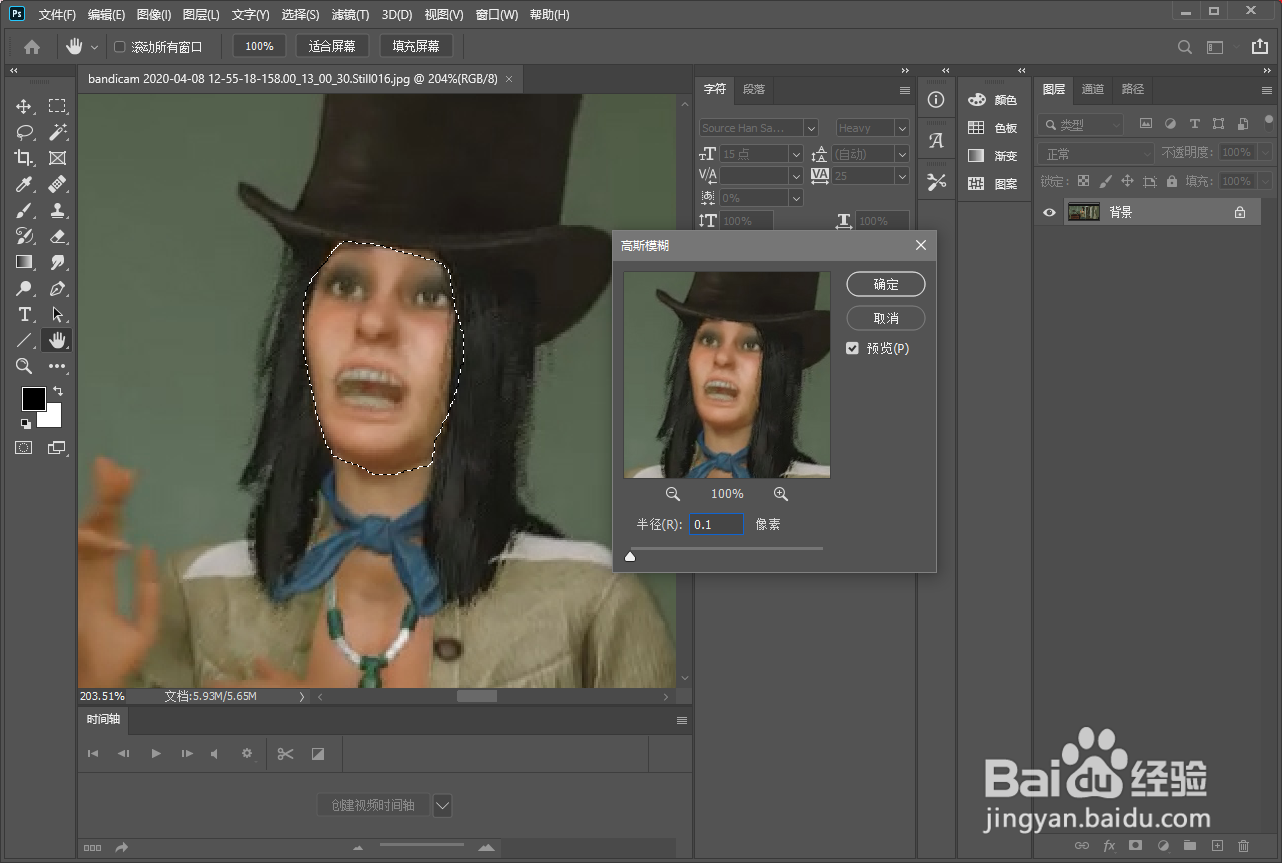Viewport: 1282px width, 863px height.
Task: Hide the 背景 layer visibility
Action: (x=1049, y=212)
